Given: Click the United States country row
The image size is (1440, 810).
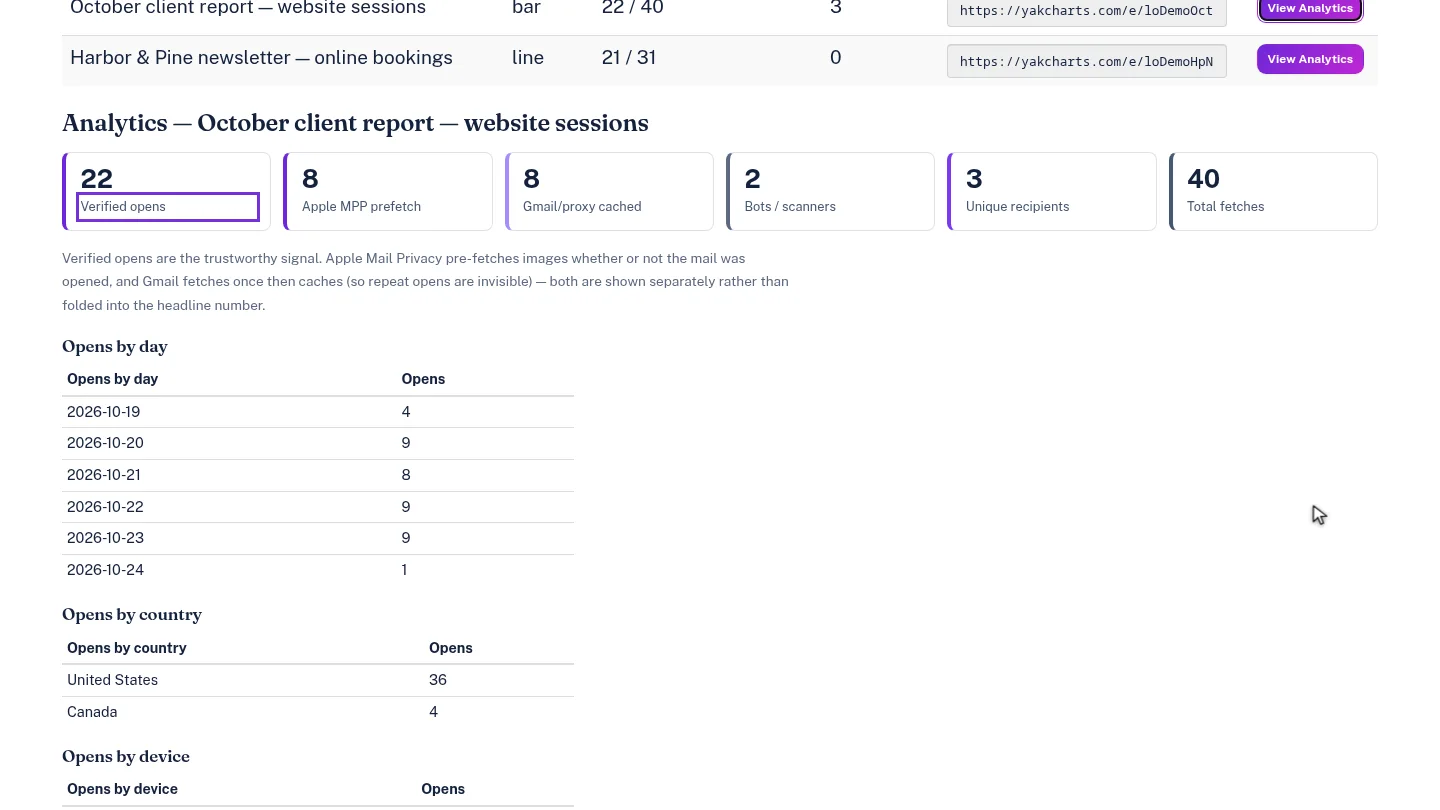Looking at the screenshot, I should pos(318,680).
